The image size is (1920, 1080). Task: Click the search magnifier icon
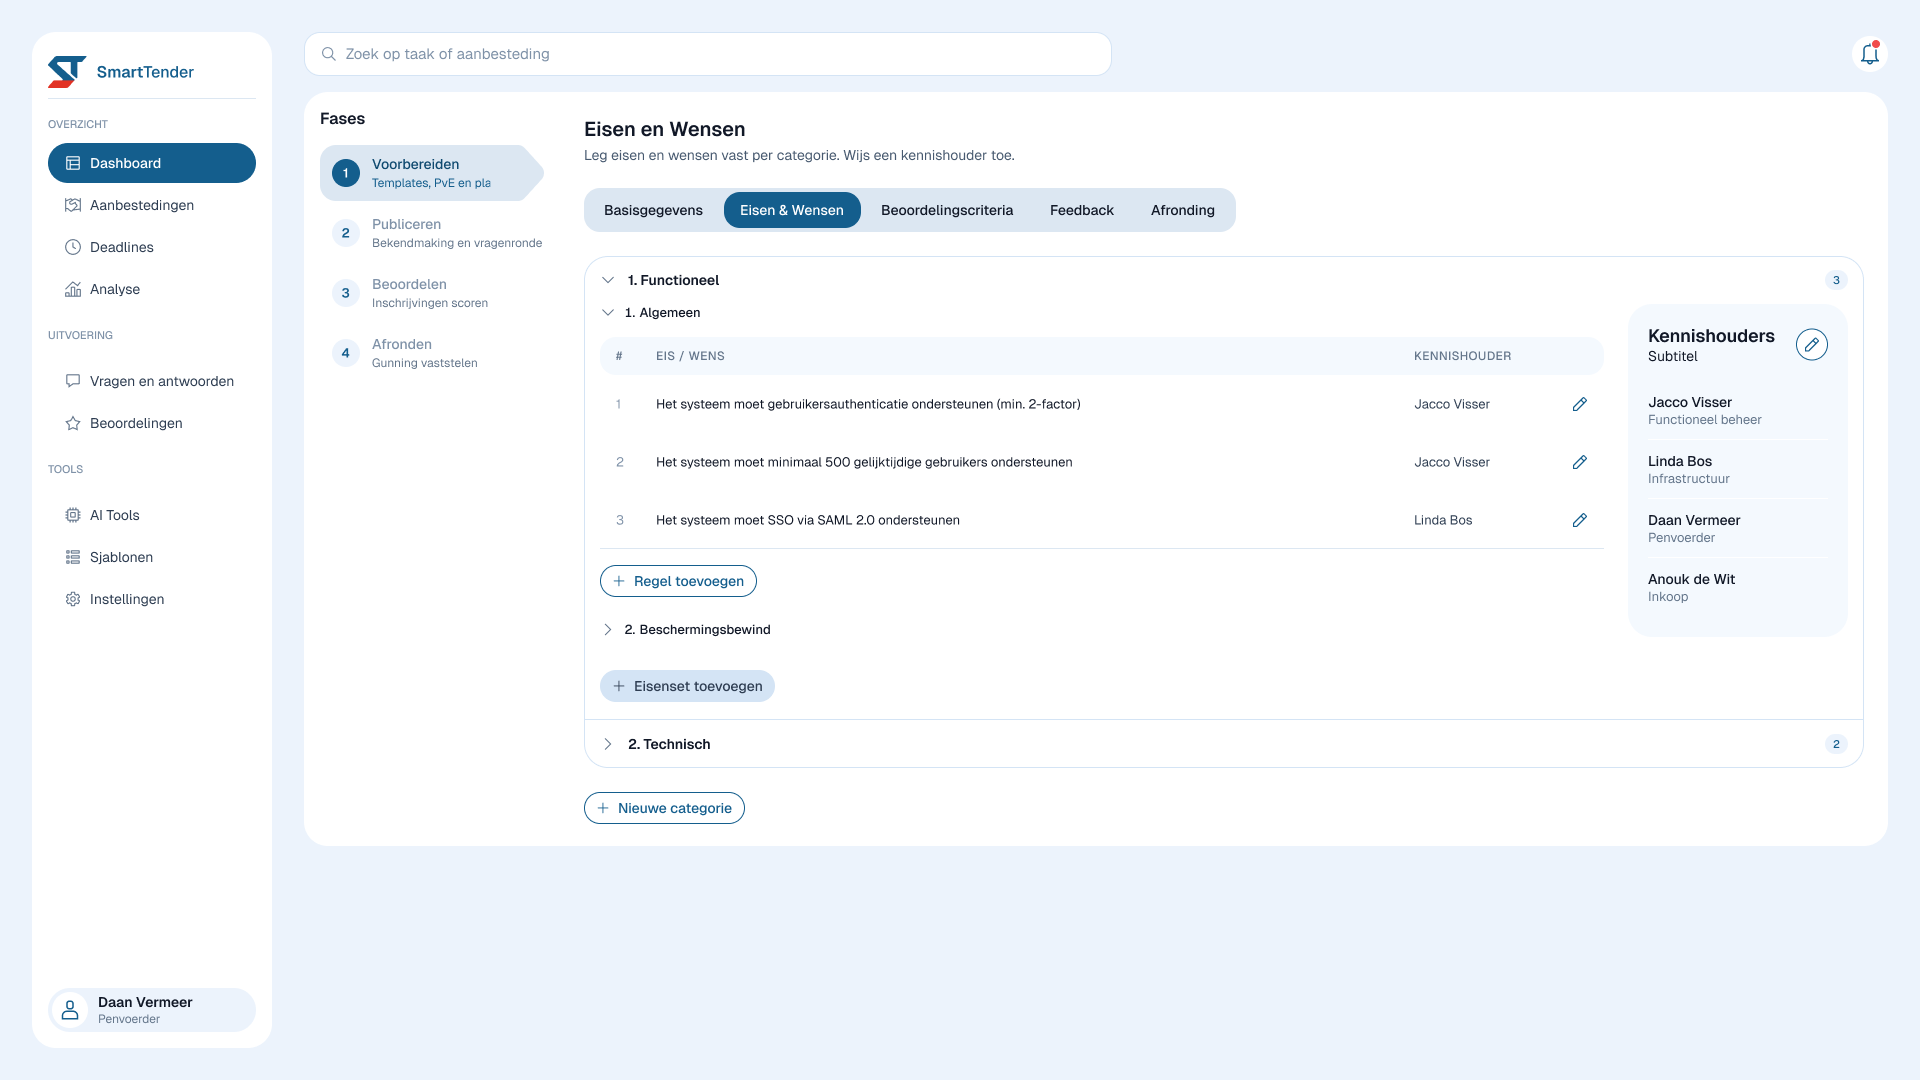pyautogui.click(x=328, y=54)
